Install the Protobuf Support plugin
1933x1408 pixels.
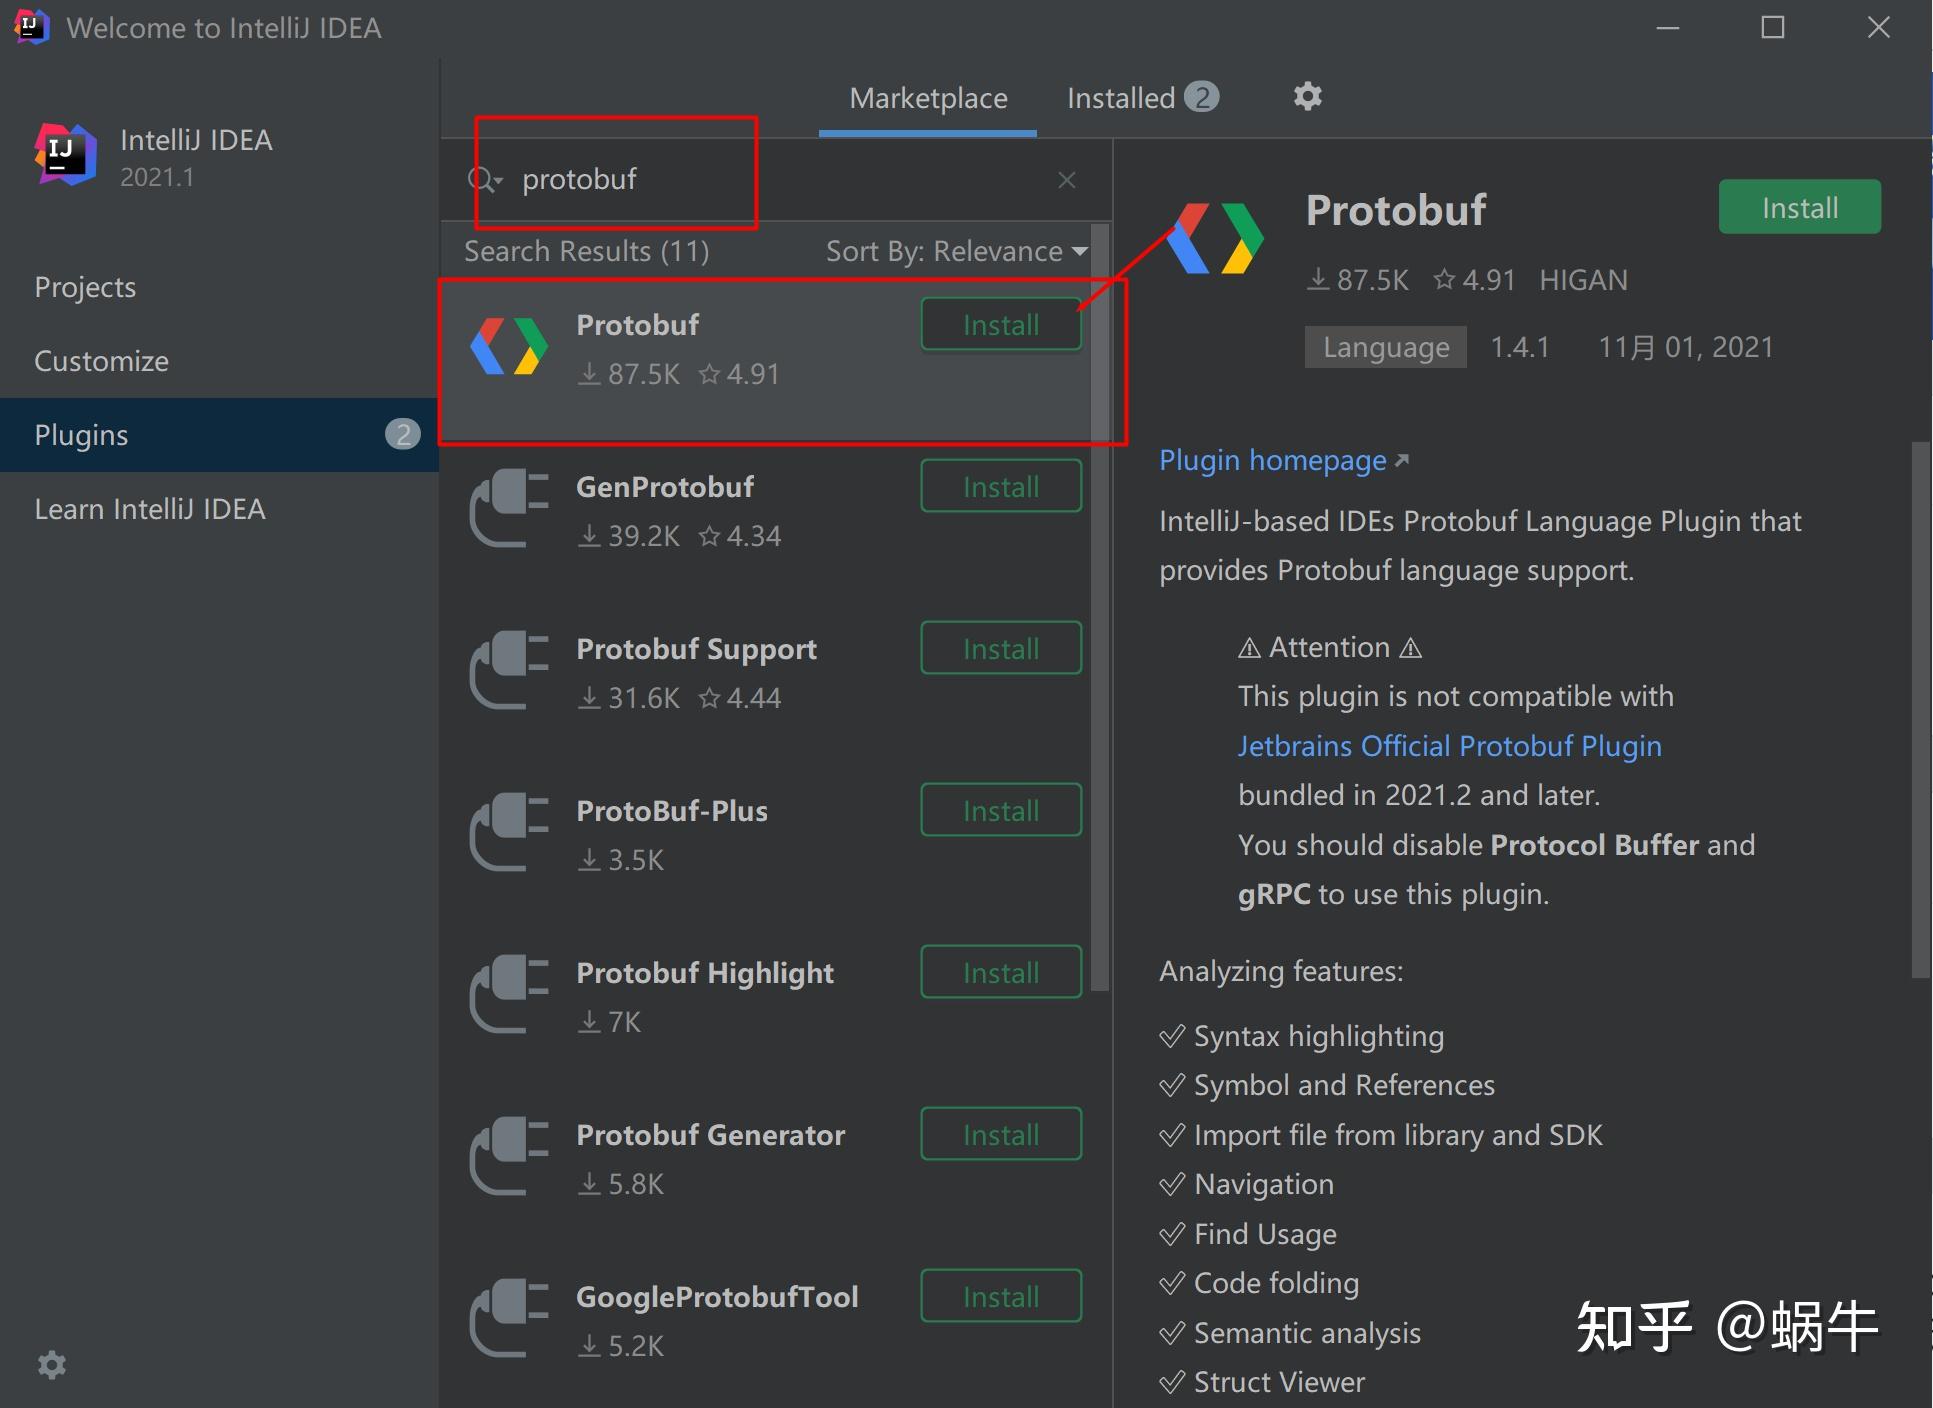coord(1001,649)
